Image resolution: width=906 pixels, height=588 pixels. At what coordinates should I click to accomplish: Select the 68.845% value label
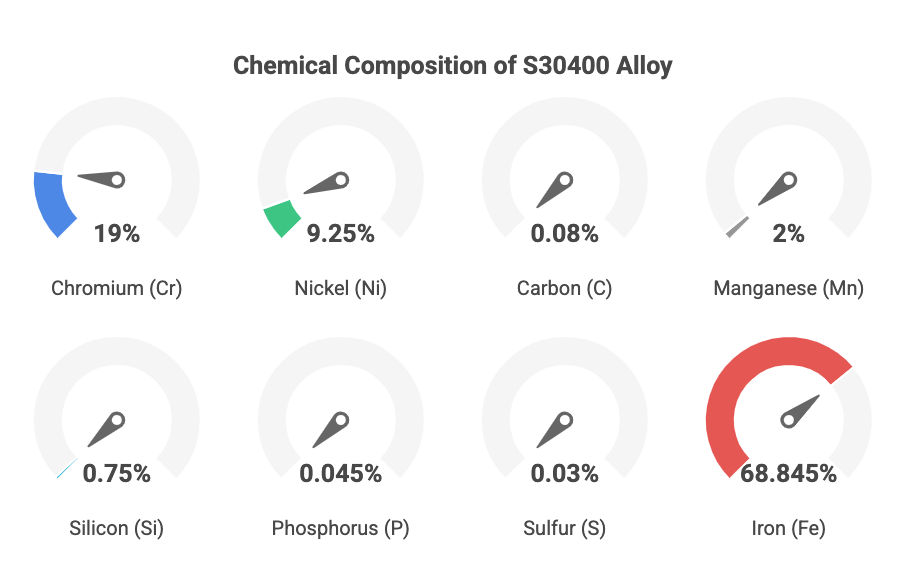pos(788,474)
